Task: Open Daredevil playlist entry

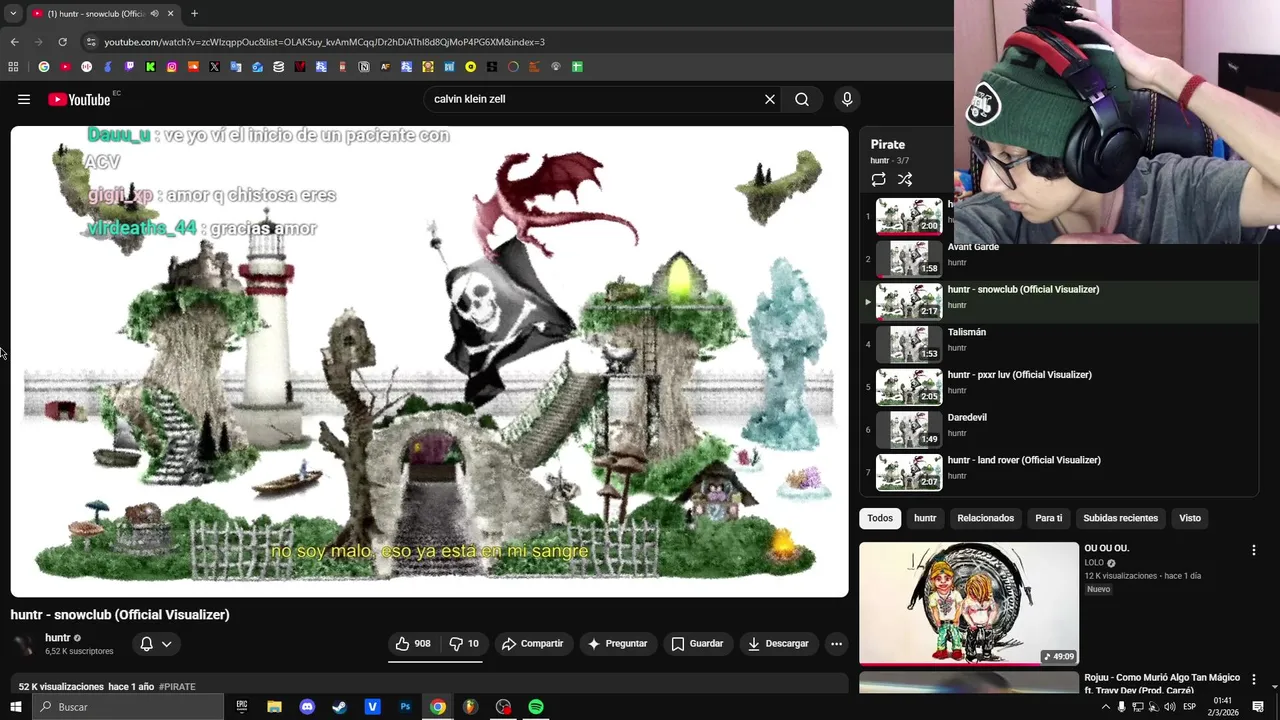Action: pos(1058,430)
